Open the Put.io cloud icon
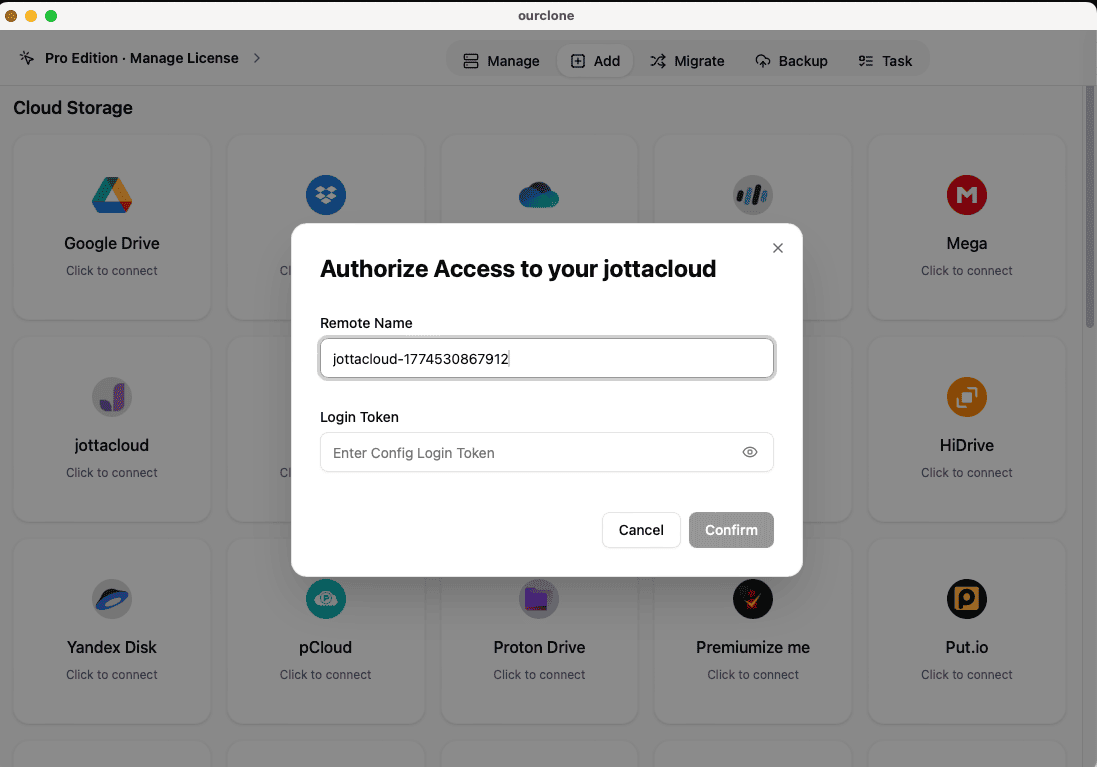1097x767 pixels. click(966, 599)
